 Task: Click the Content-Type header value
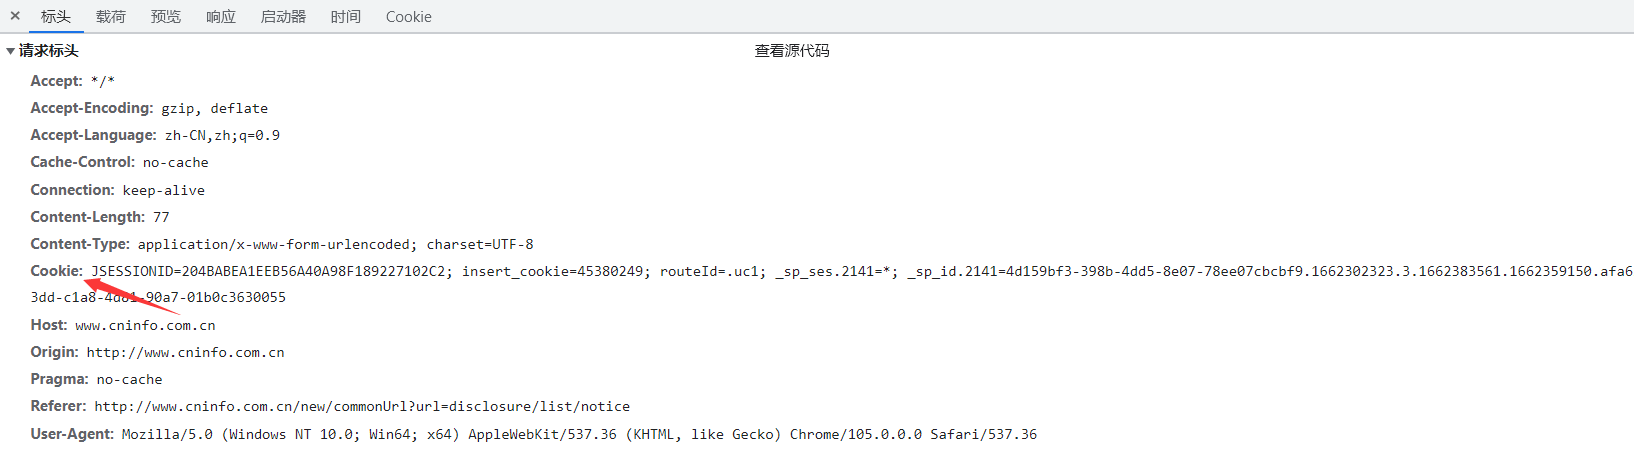(x=335, y=244)
